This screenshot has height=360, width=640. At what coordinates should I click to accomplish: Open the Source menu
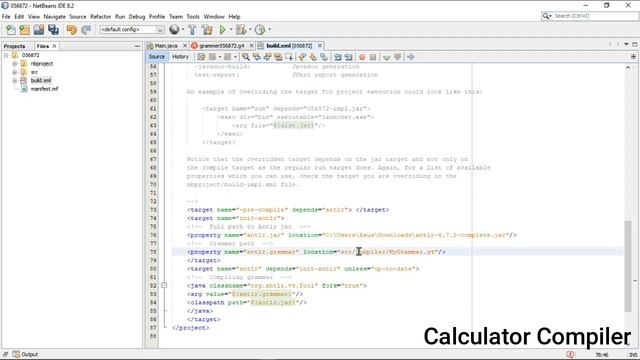(78, 17)
